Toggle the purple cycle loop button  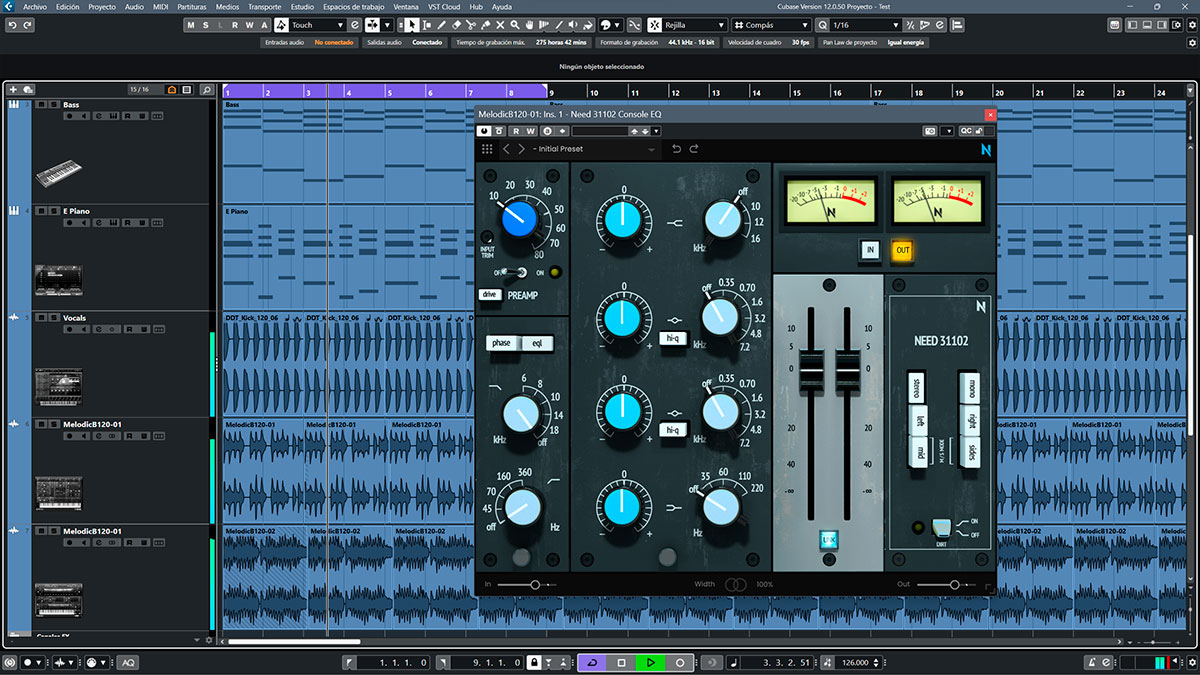point(592,662)
